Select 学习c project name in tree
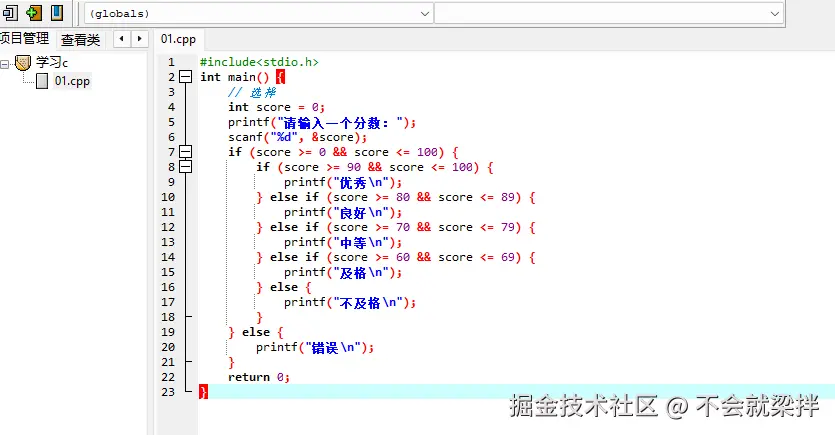The width and height of the screenshot is (835, 435). (52, 63)
